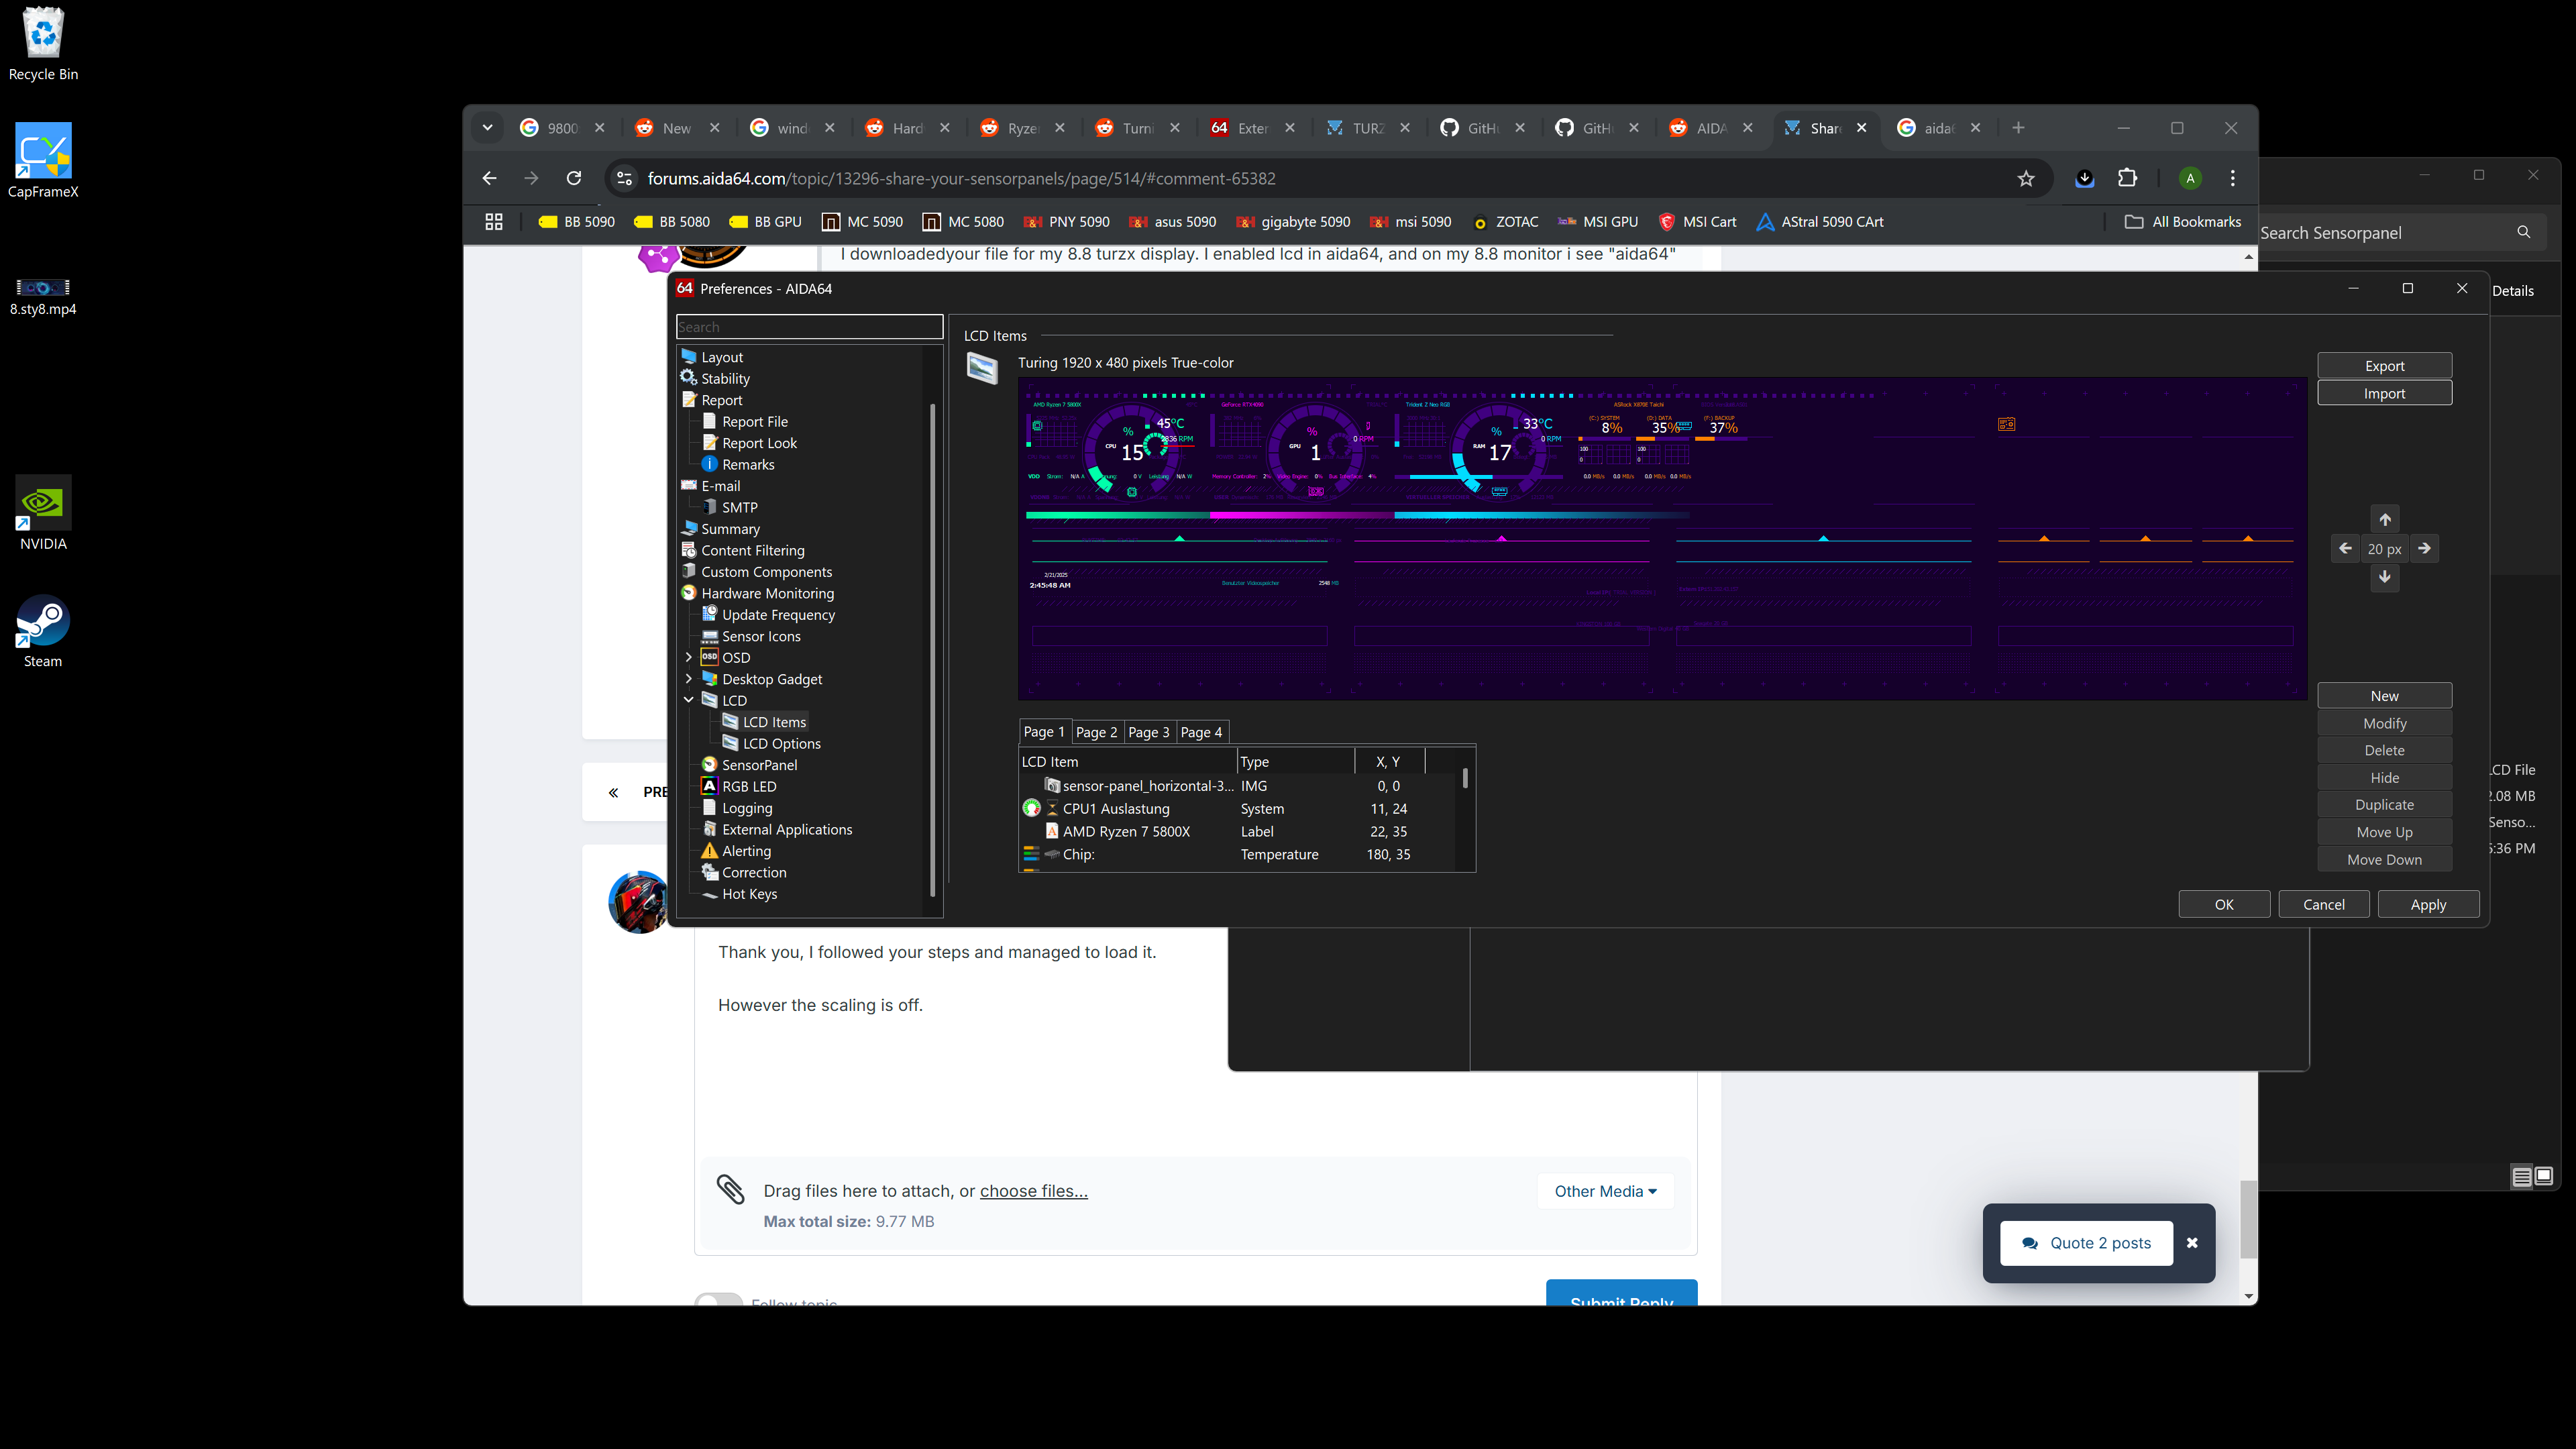
Task: Move LCD item left with arrow button
Action: tap(2346, 548)
